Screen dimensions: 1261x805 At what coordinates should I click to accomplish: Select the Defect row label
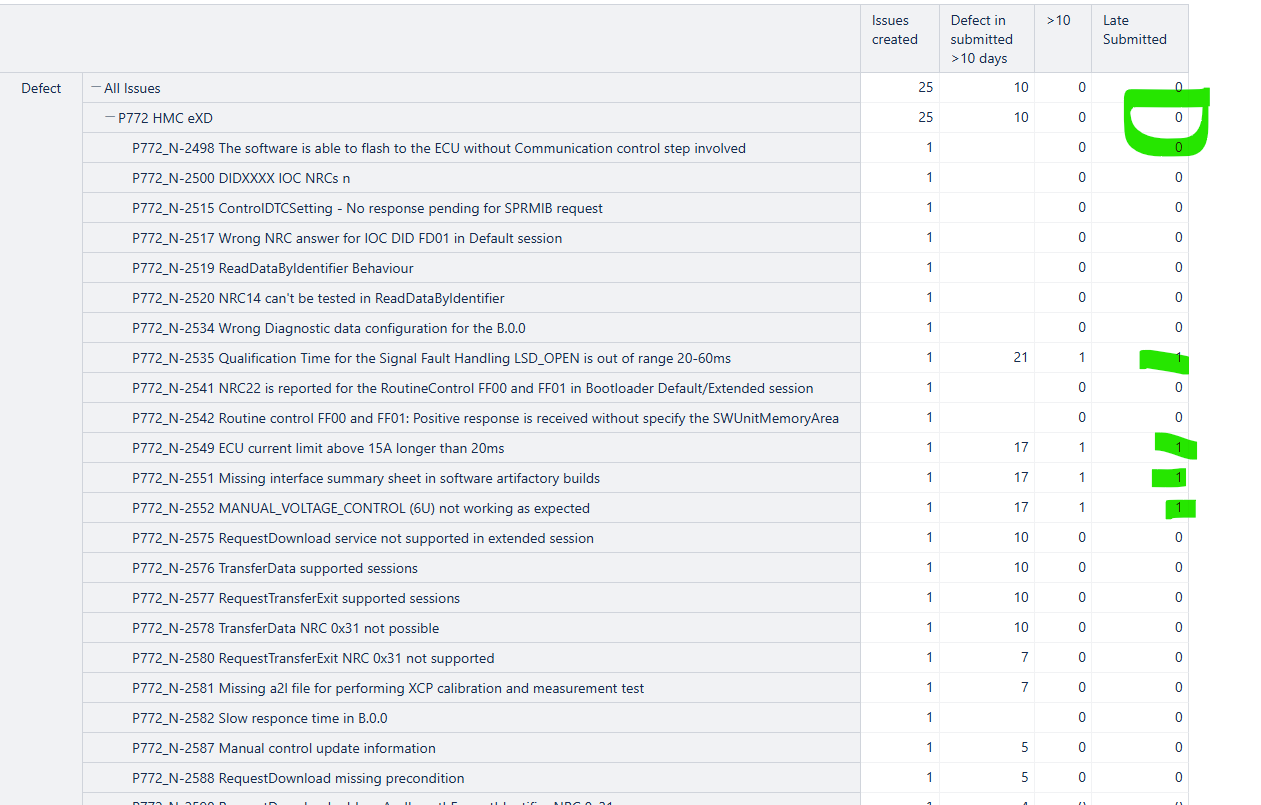tap(41, 88)
